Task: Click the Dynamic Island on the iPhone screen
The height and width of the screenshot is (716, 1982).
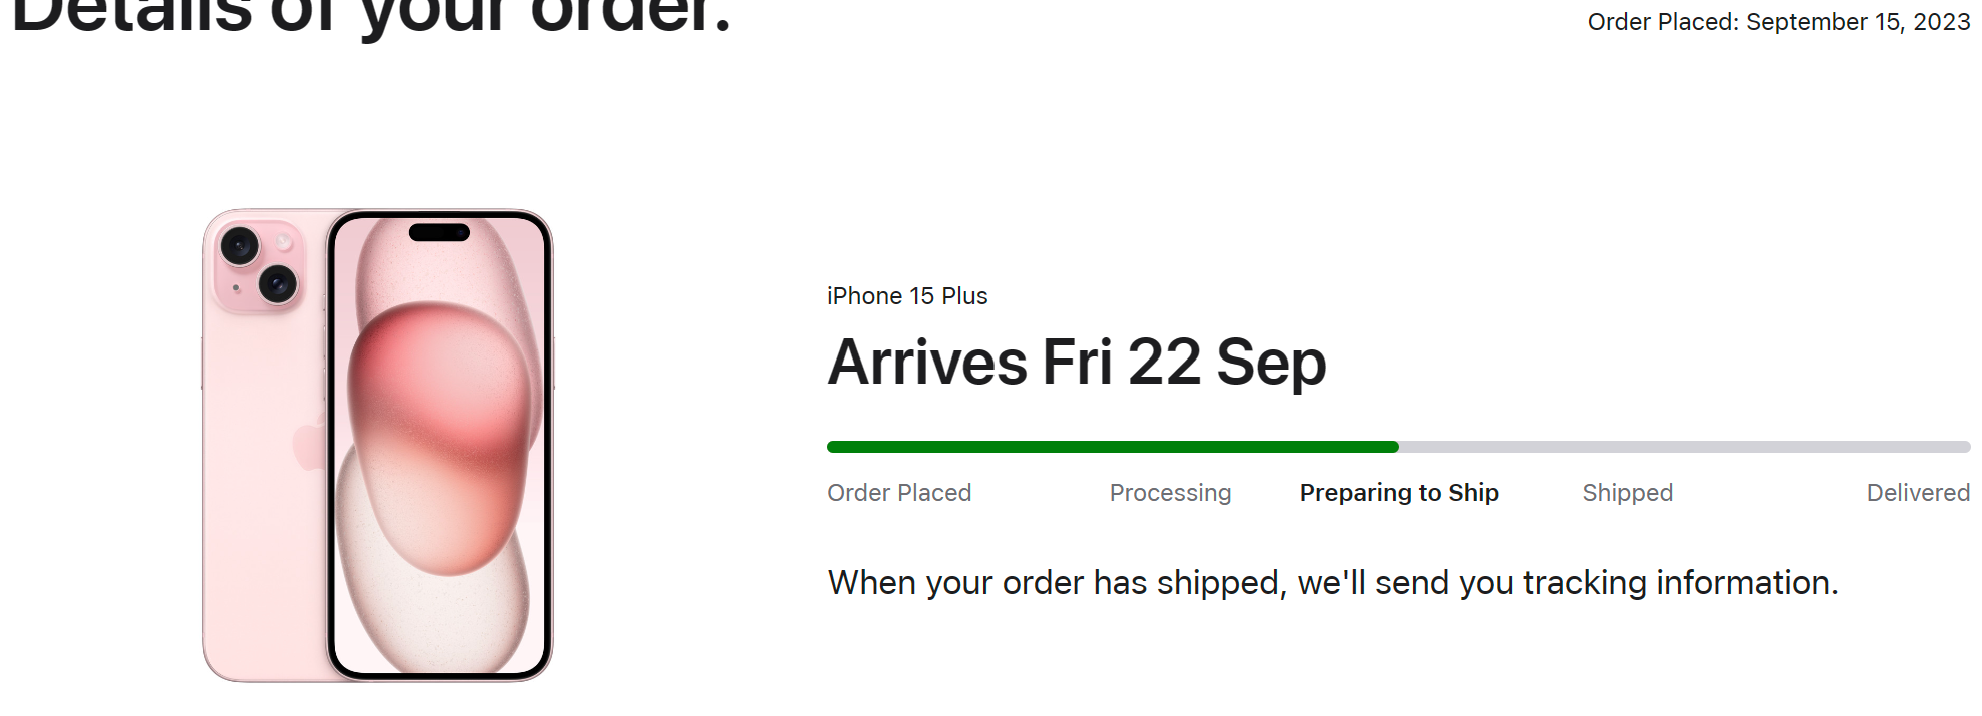Action: click(439, 233)
